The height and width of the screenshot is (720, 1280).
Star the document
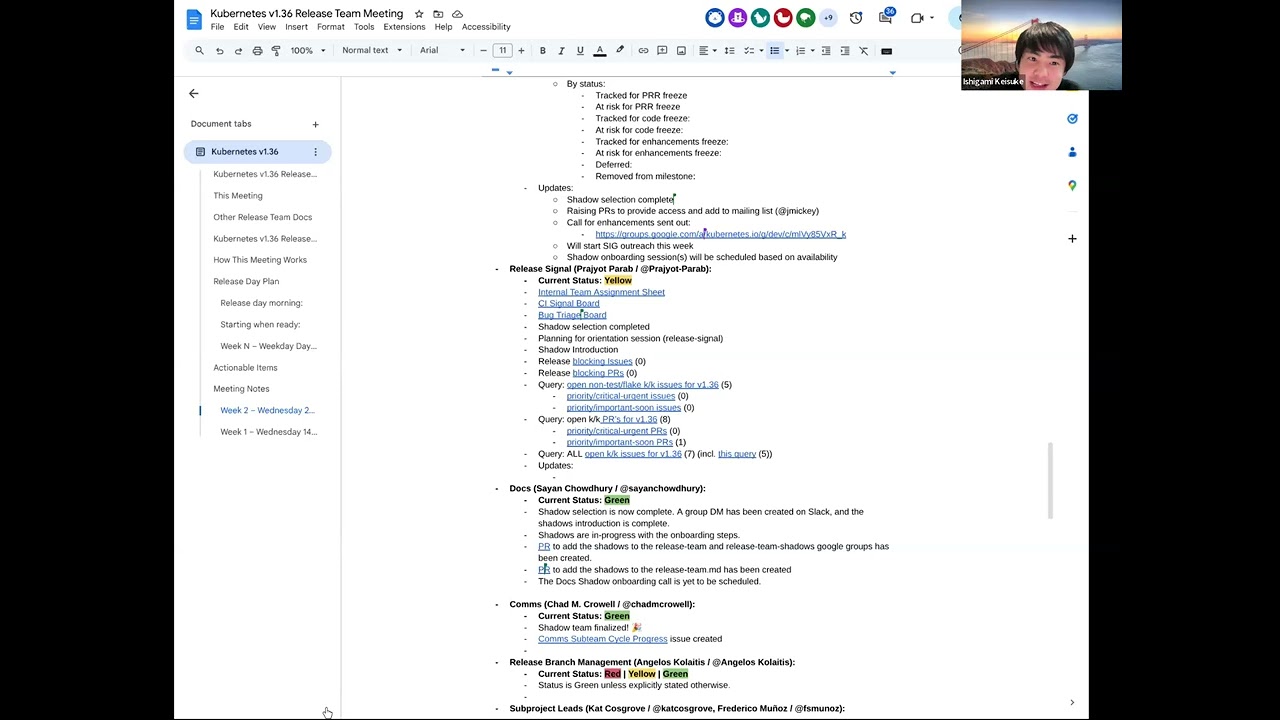419,14
